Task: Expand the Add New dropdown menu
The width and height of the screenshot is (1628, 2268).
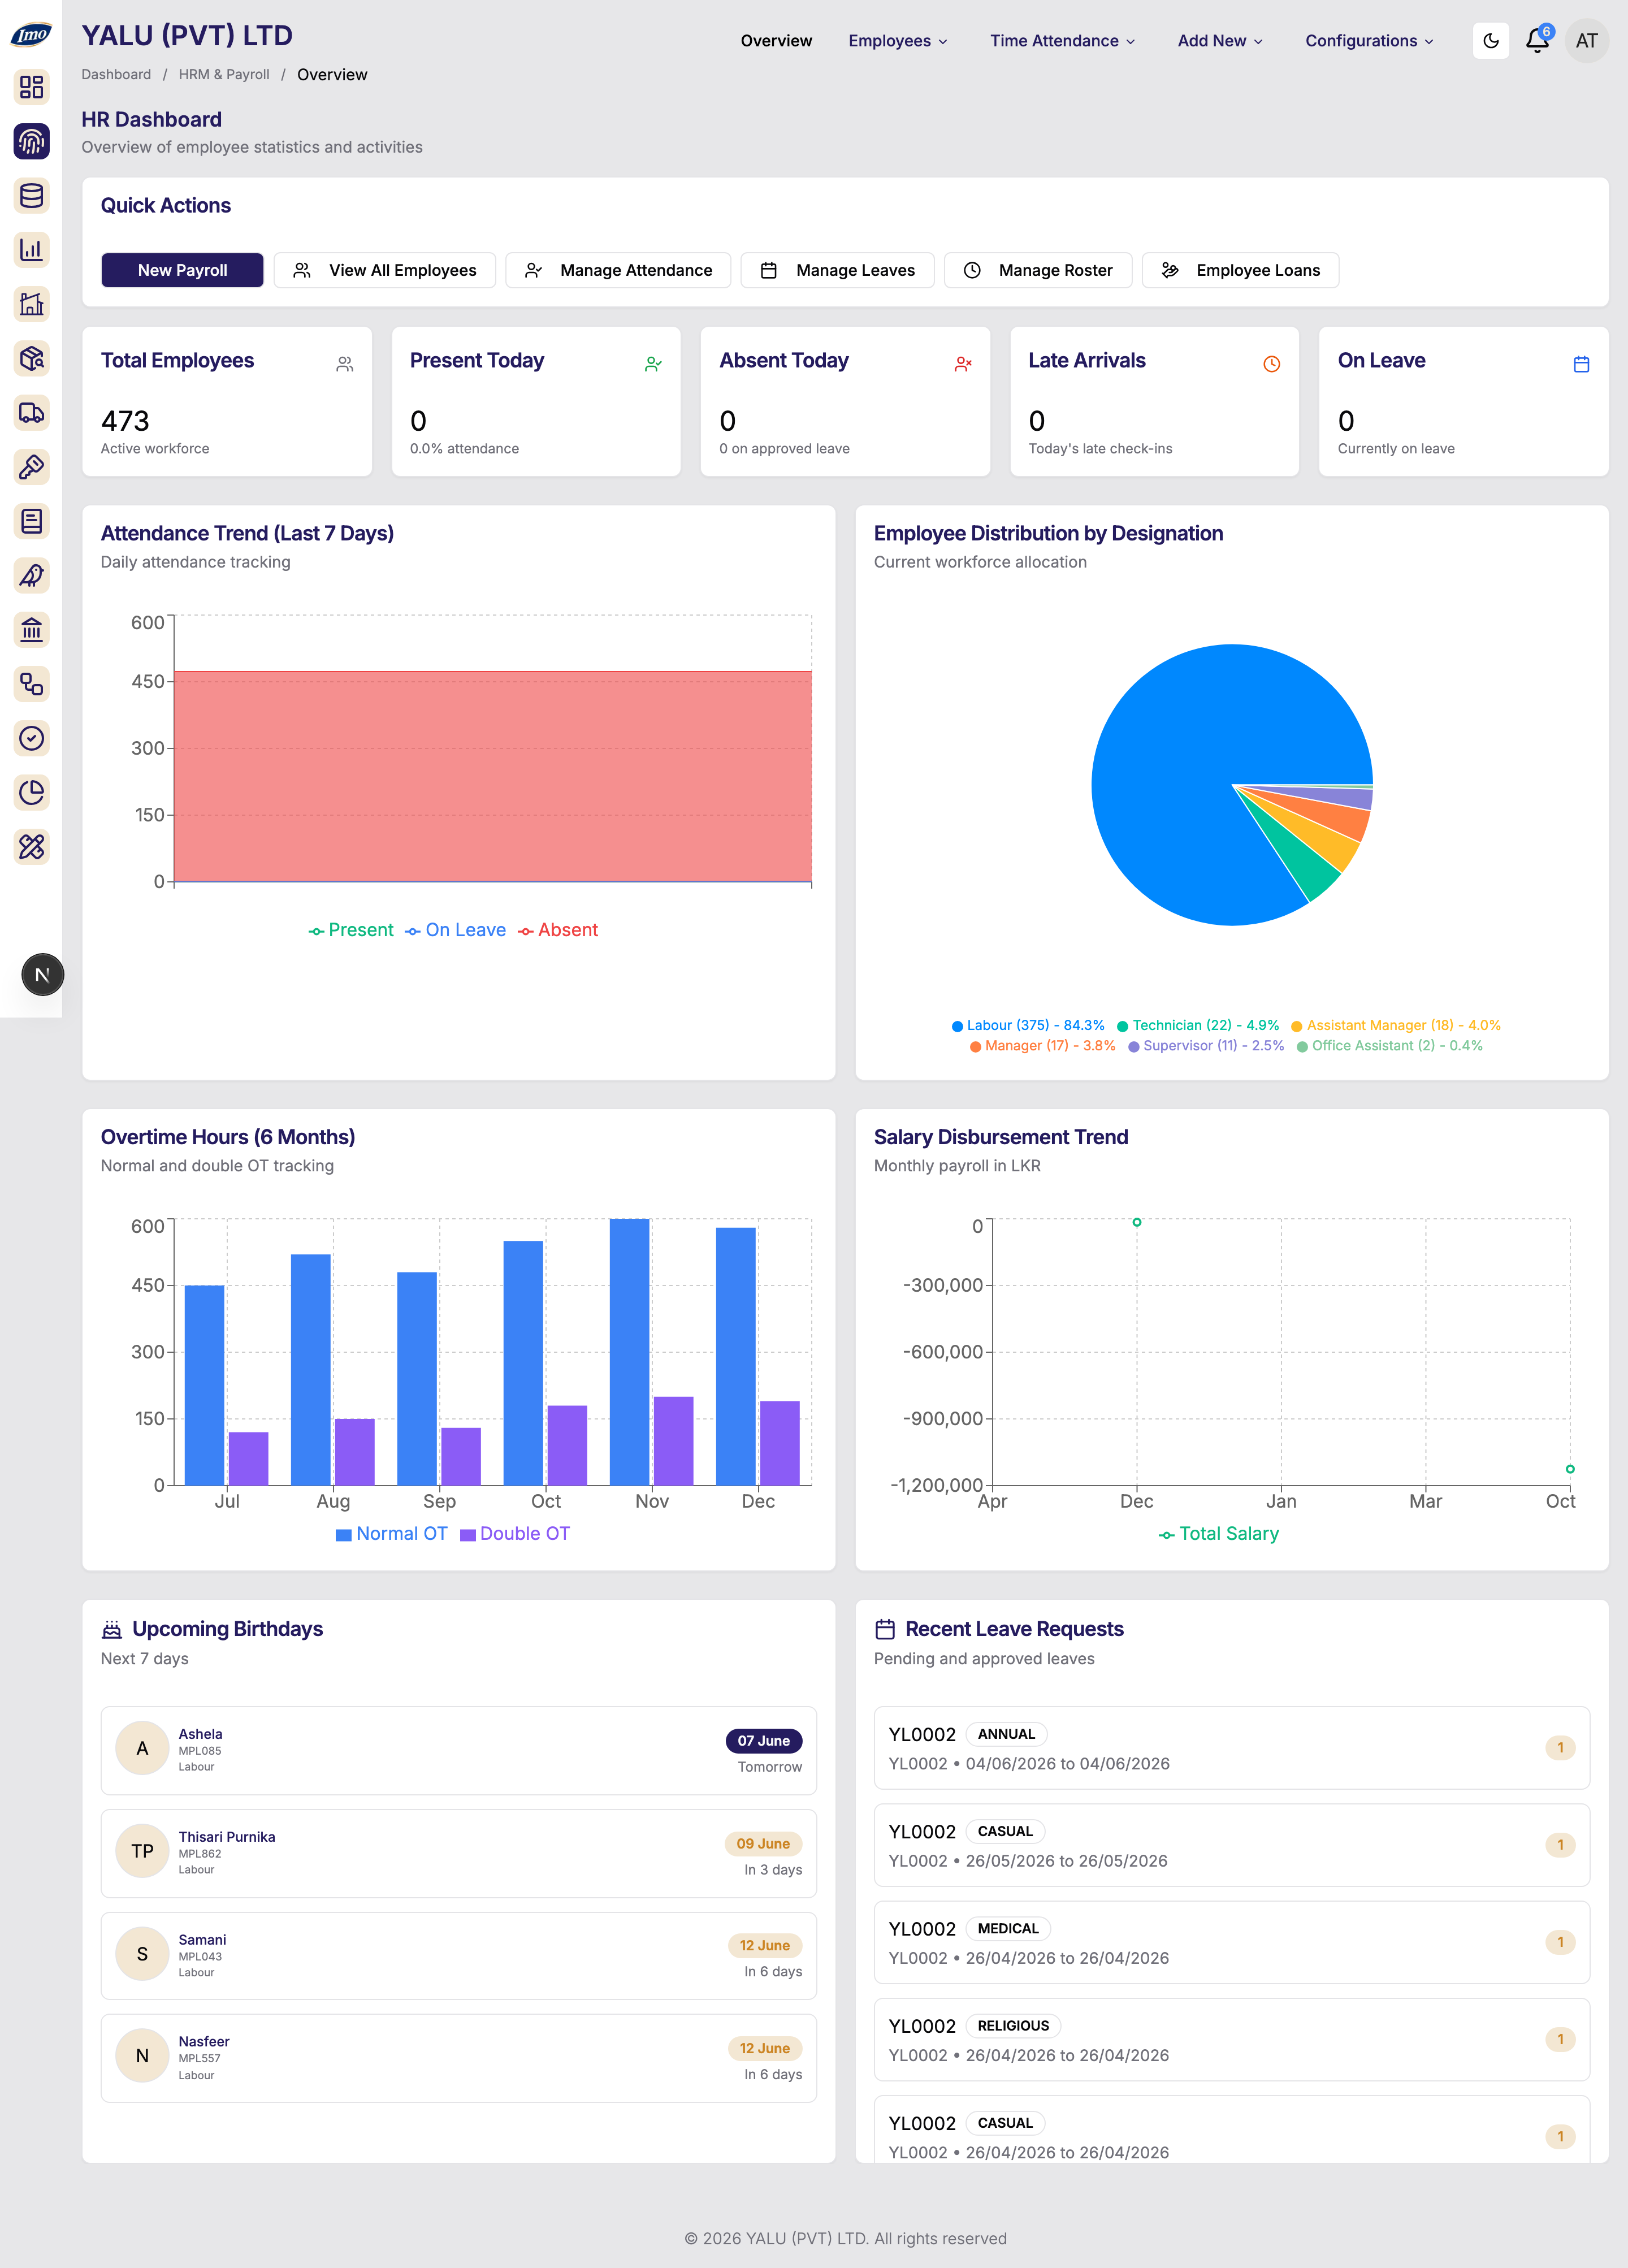Action: click(x=1220, y=41)
